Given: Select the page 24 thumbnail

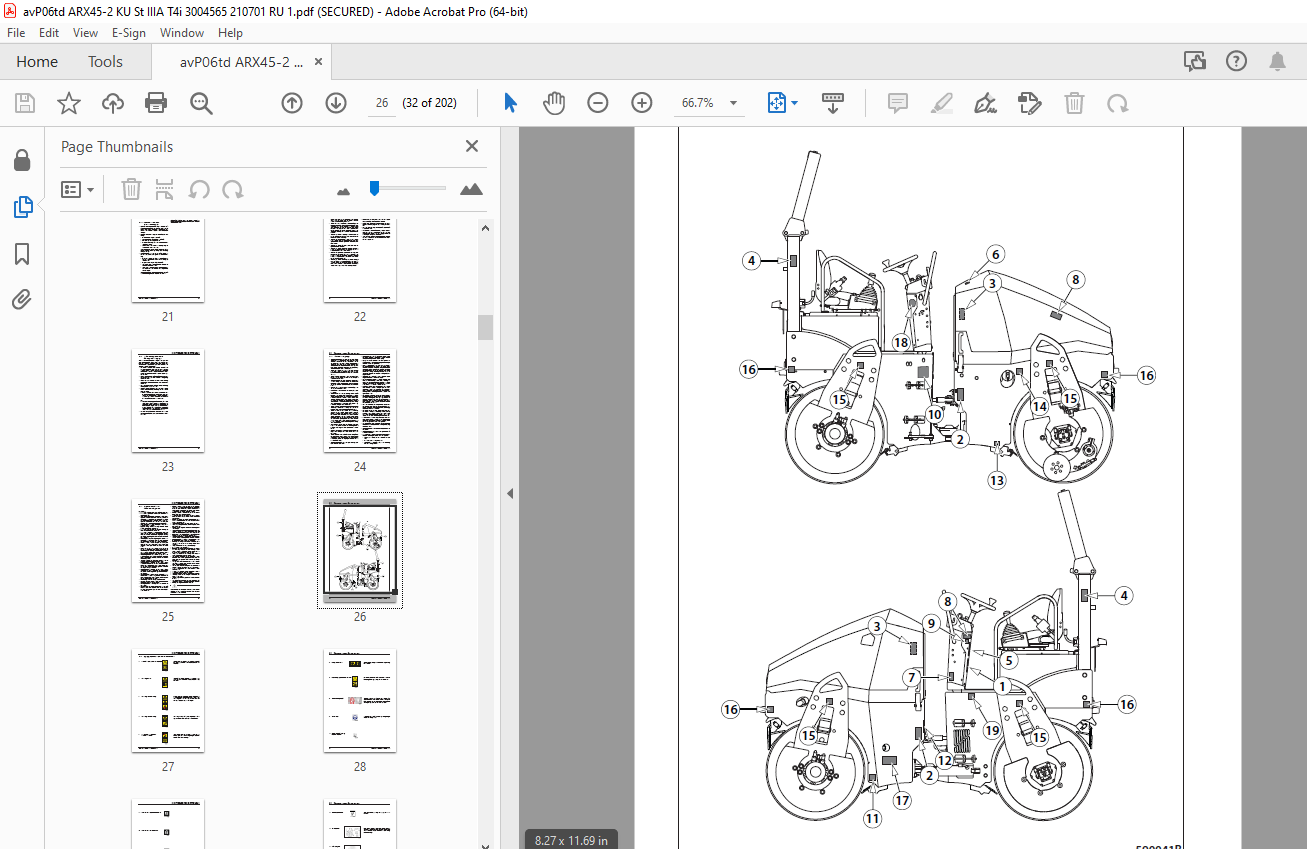Looking at the screenshot, I should [x=360, y=401].
